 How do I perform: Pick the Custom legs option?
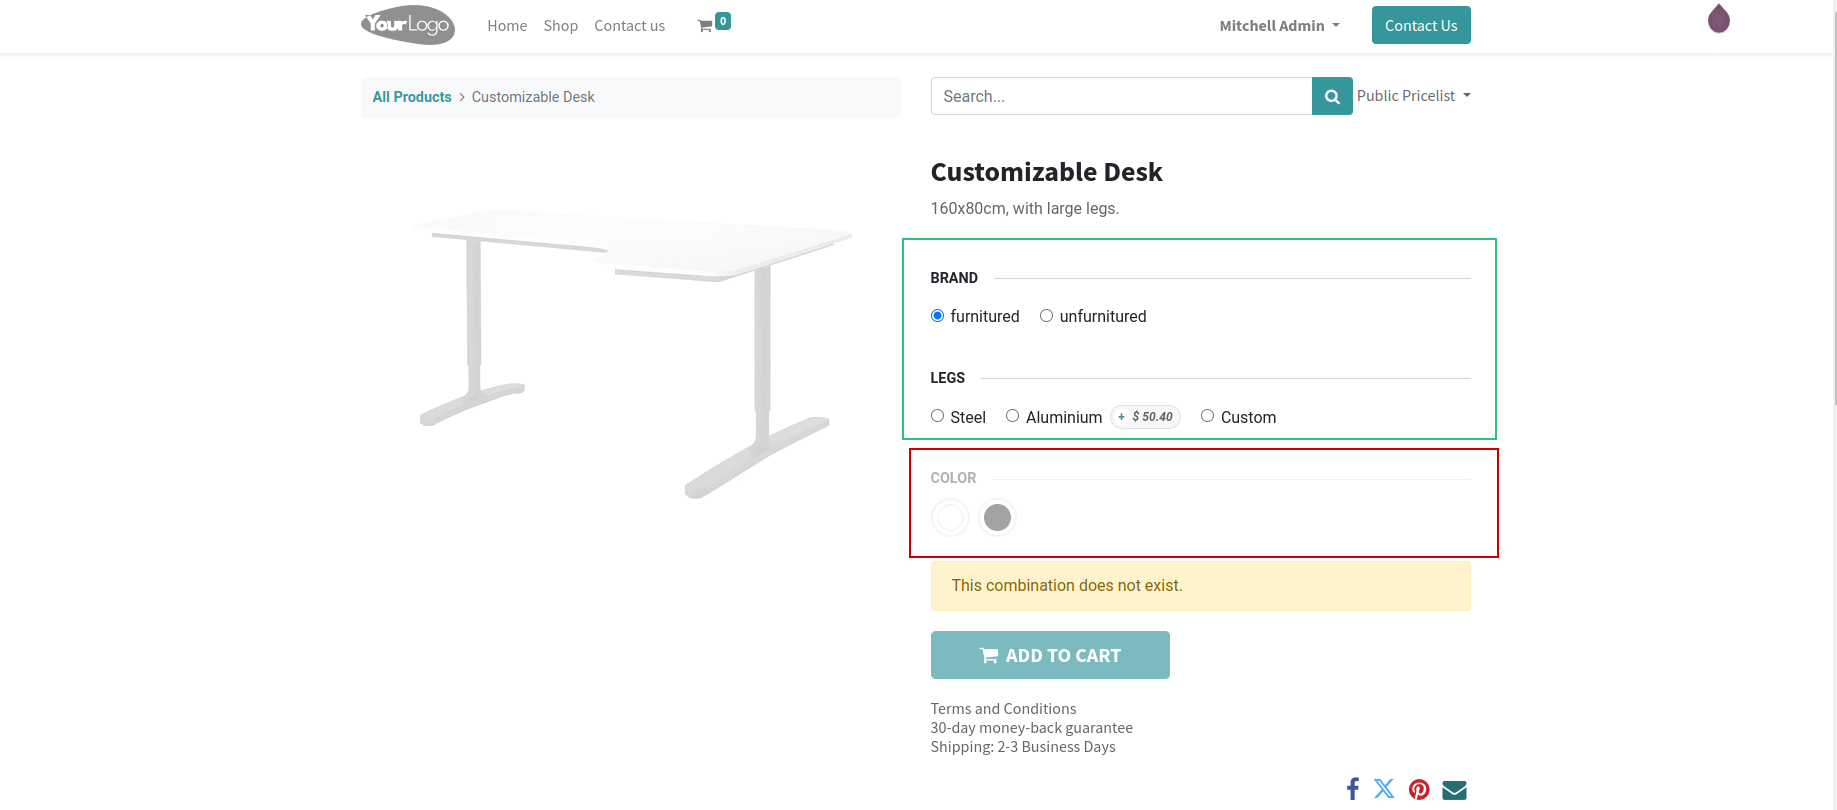click(1208, 416)
